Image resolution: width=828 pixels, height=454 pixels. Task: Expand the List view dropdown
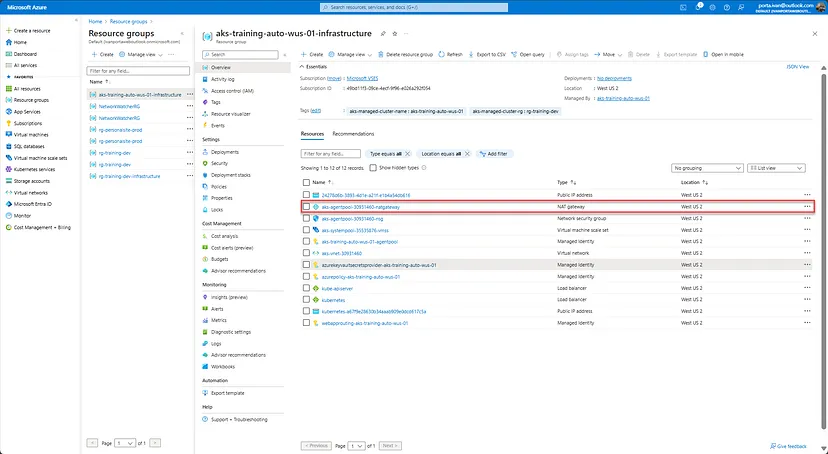(x=781, y=168)
